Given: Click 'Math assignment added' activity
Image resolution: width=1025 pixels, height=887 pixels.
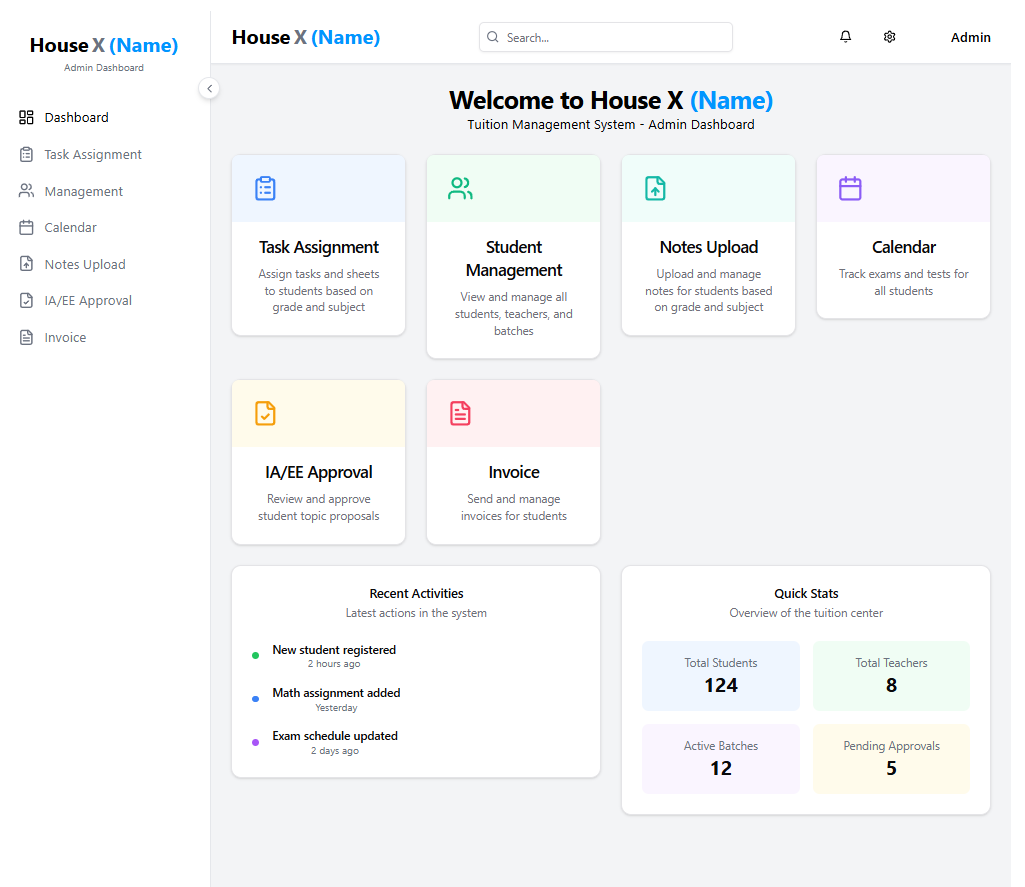Looking at the screenshot, I should [x=336, y=693].
